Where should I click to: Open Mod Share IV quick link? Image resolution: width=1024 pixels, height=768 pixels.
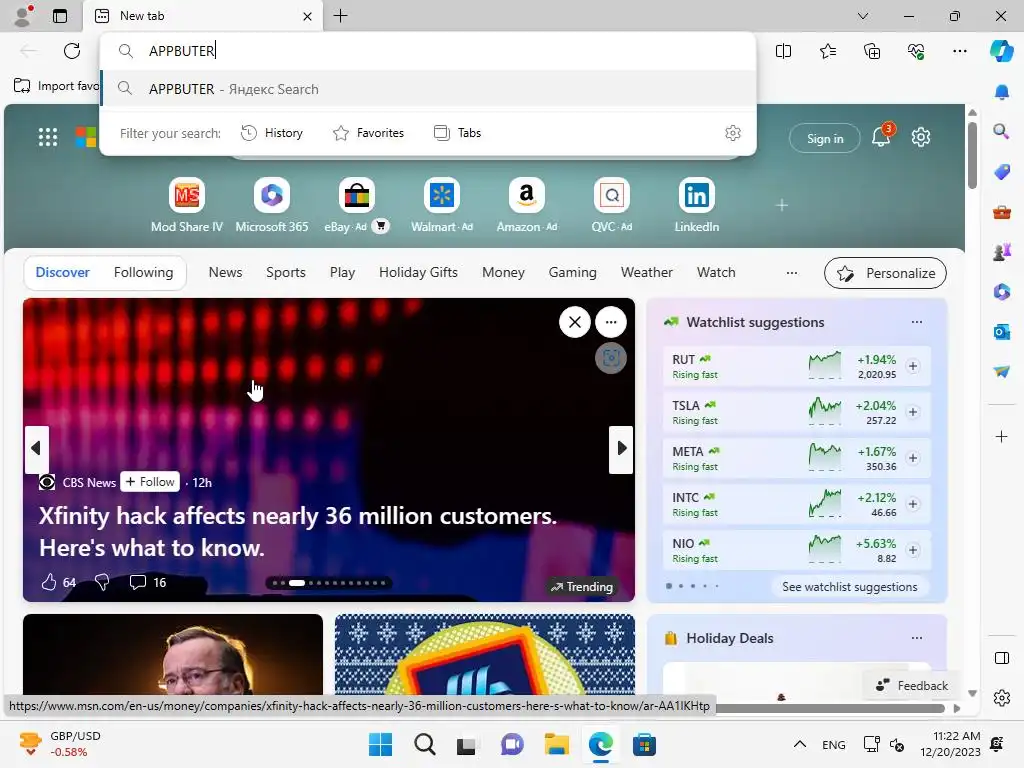pos(187,205)
